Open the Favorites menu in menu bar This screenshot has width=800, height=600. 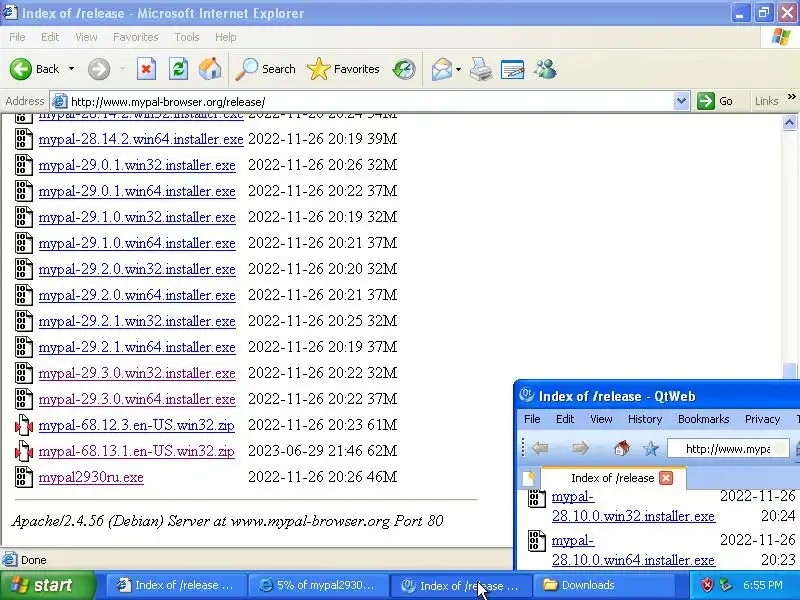pyautogui.click(x=136, y=37)
